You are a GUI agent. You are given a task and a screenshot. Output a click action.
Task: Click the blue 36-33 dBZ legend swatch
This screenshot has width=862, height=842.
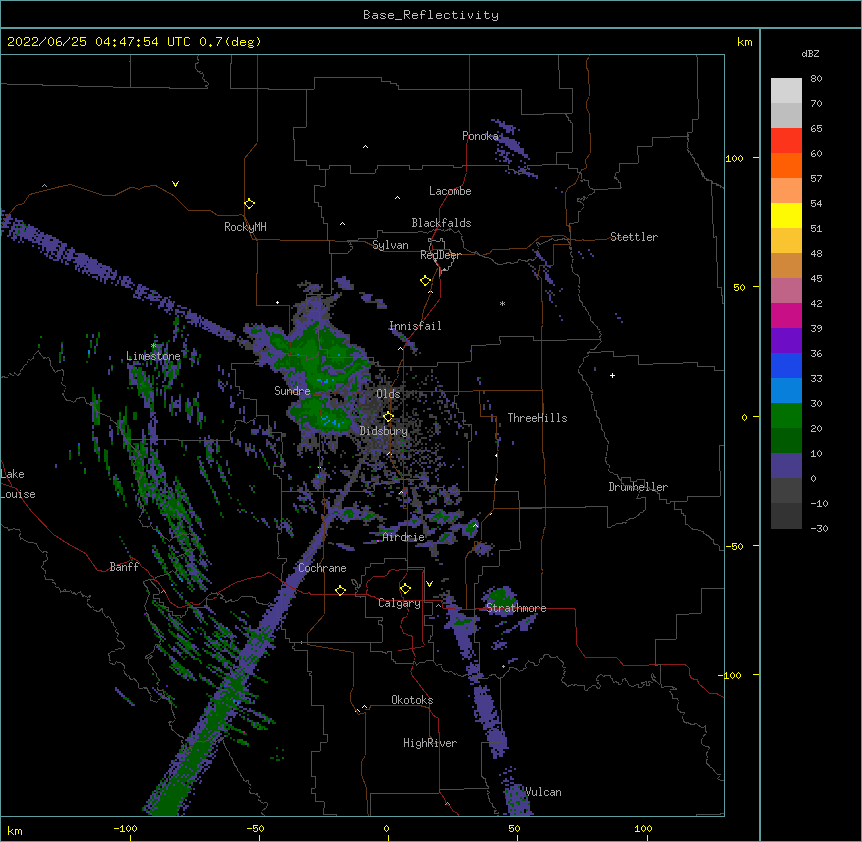click(786, 365)
